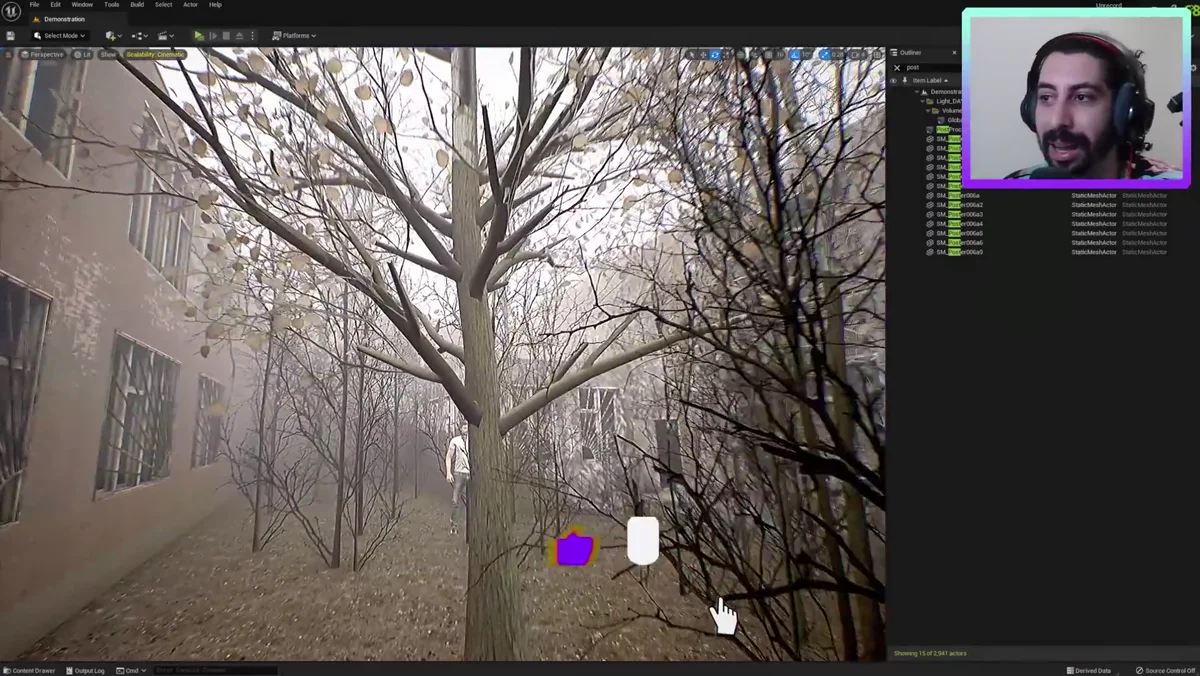Activate the rotate objects tool in viewport
1200x676 pixels.
tap(714, 54)
